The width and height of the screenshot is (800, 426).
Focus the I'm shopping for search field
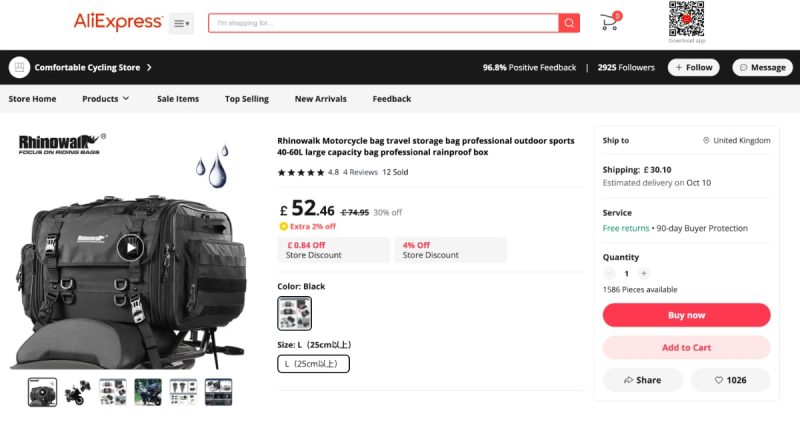(384, 23)
